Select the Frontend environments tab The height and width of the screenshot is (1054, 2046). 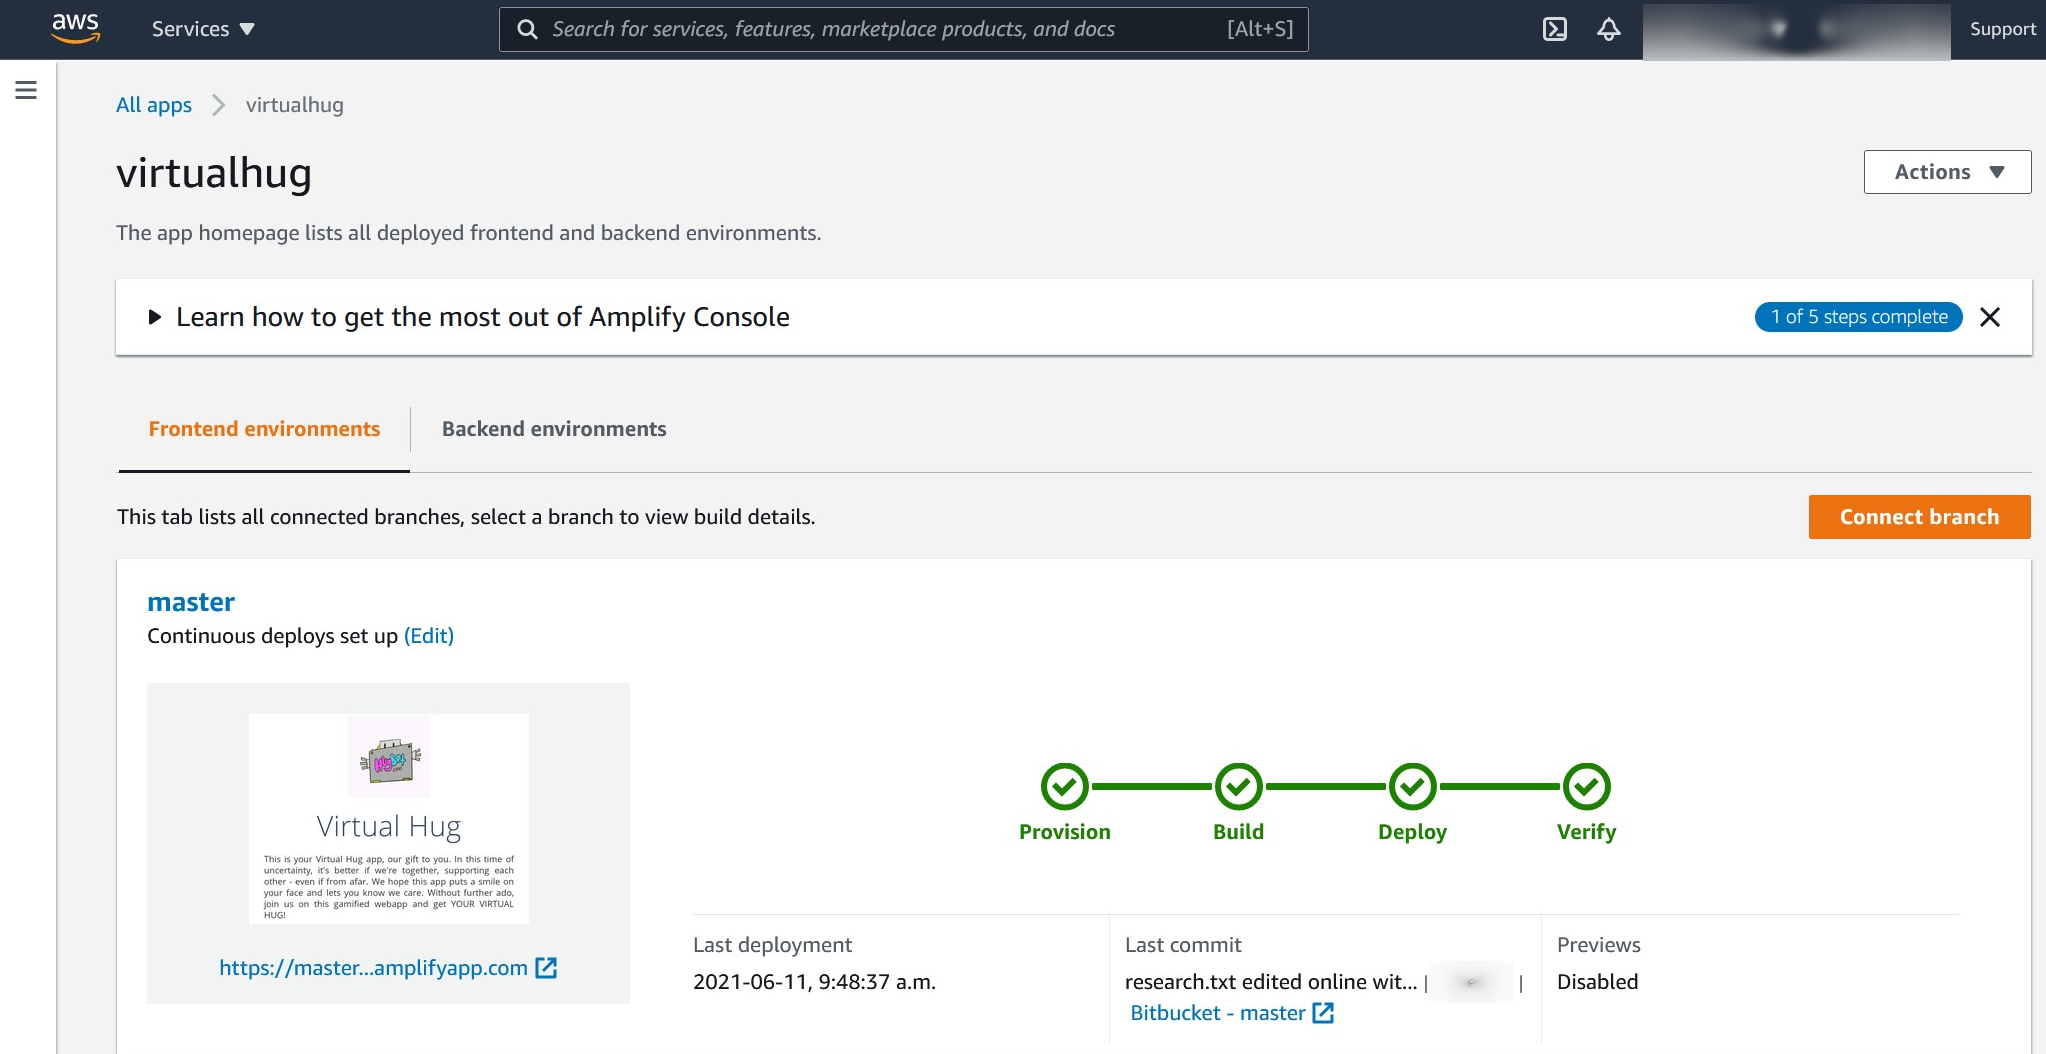click(x=264, y=429)
